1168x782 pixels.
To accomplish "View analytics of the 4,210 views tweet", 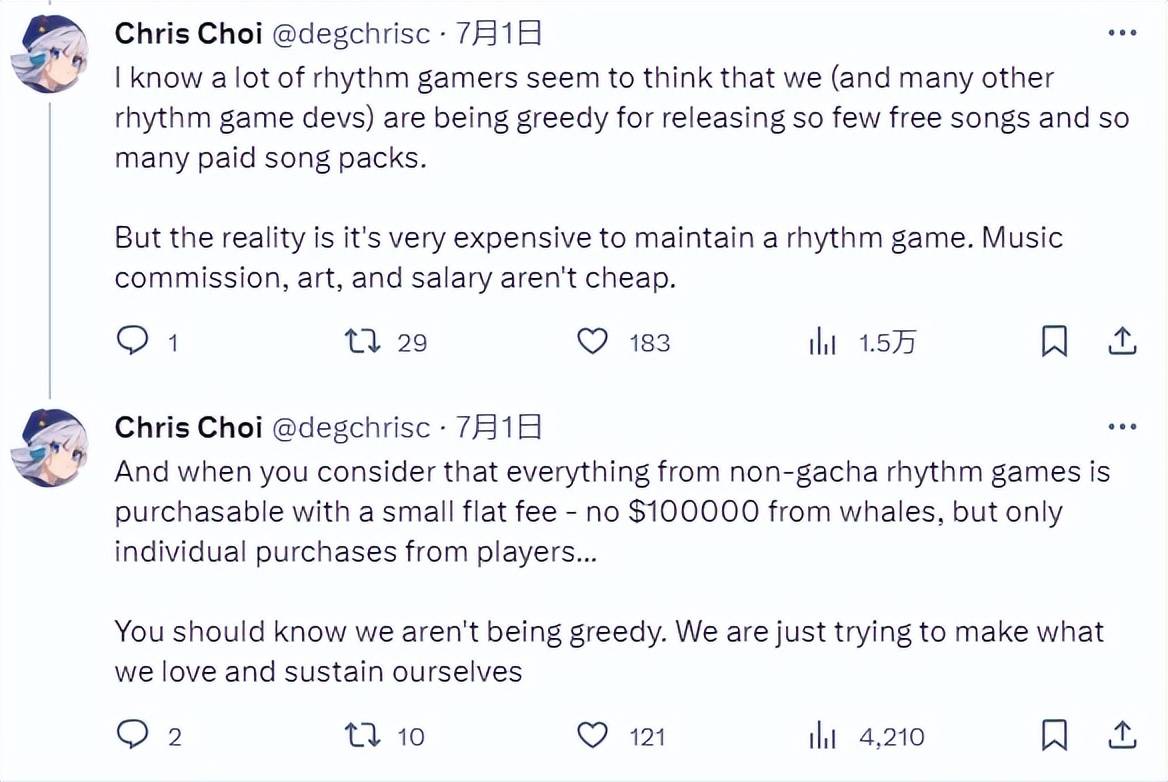I will click(822, 738).
